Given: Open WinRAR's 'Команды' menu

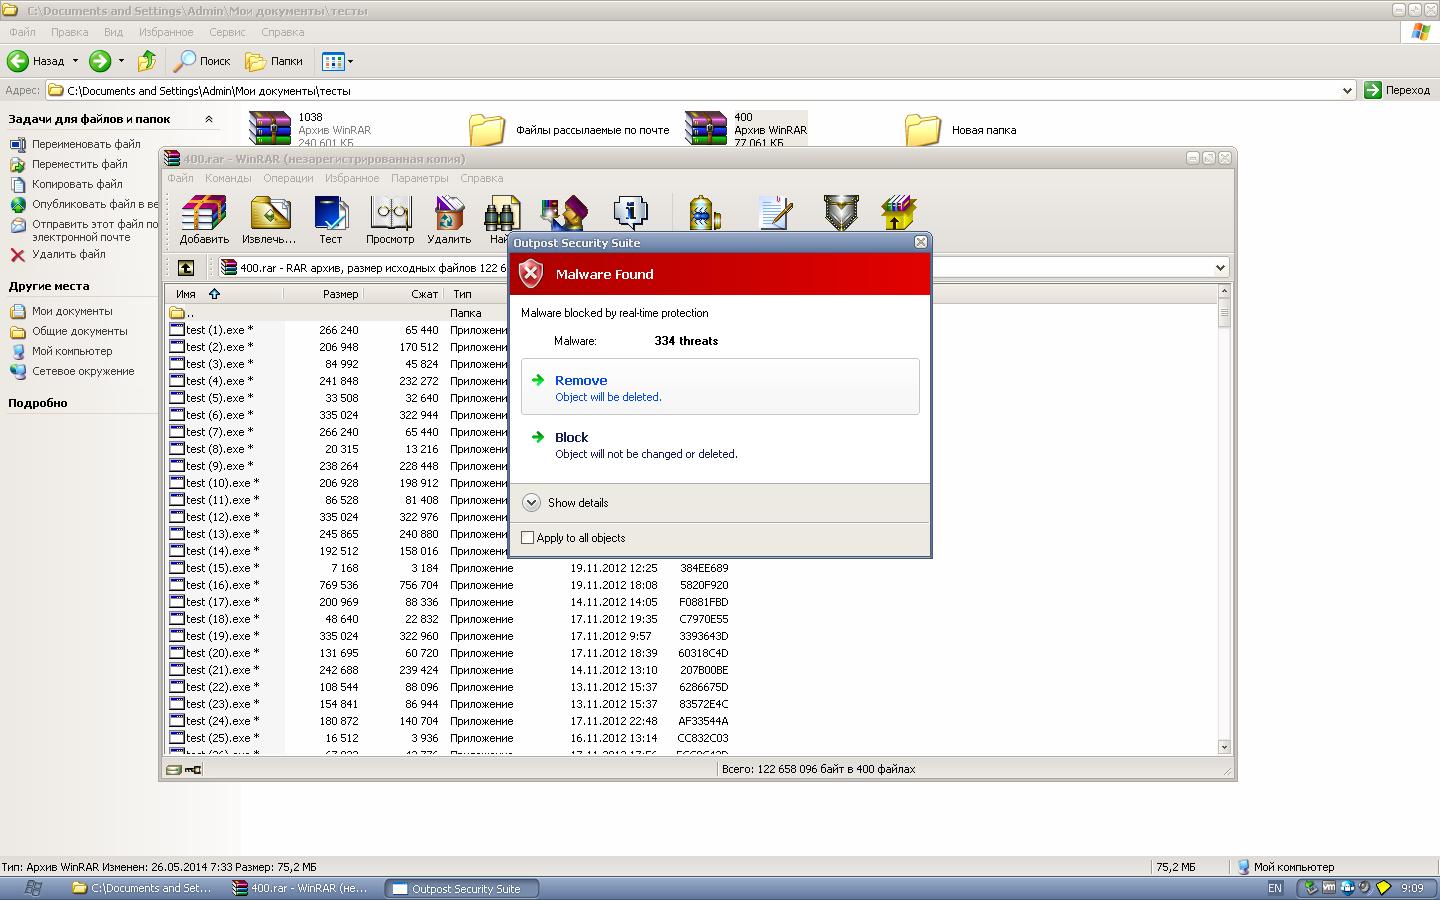Looking at the screenshot, I should pos(228,178).
